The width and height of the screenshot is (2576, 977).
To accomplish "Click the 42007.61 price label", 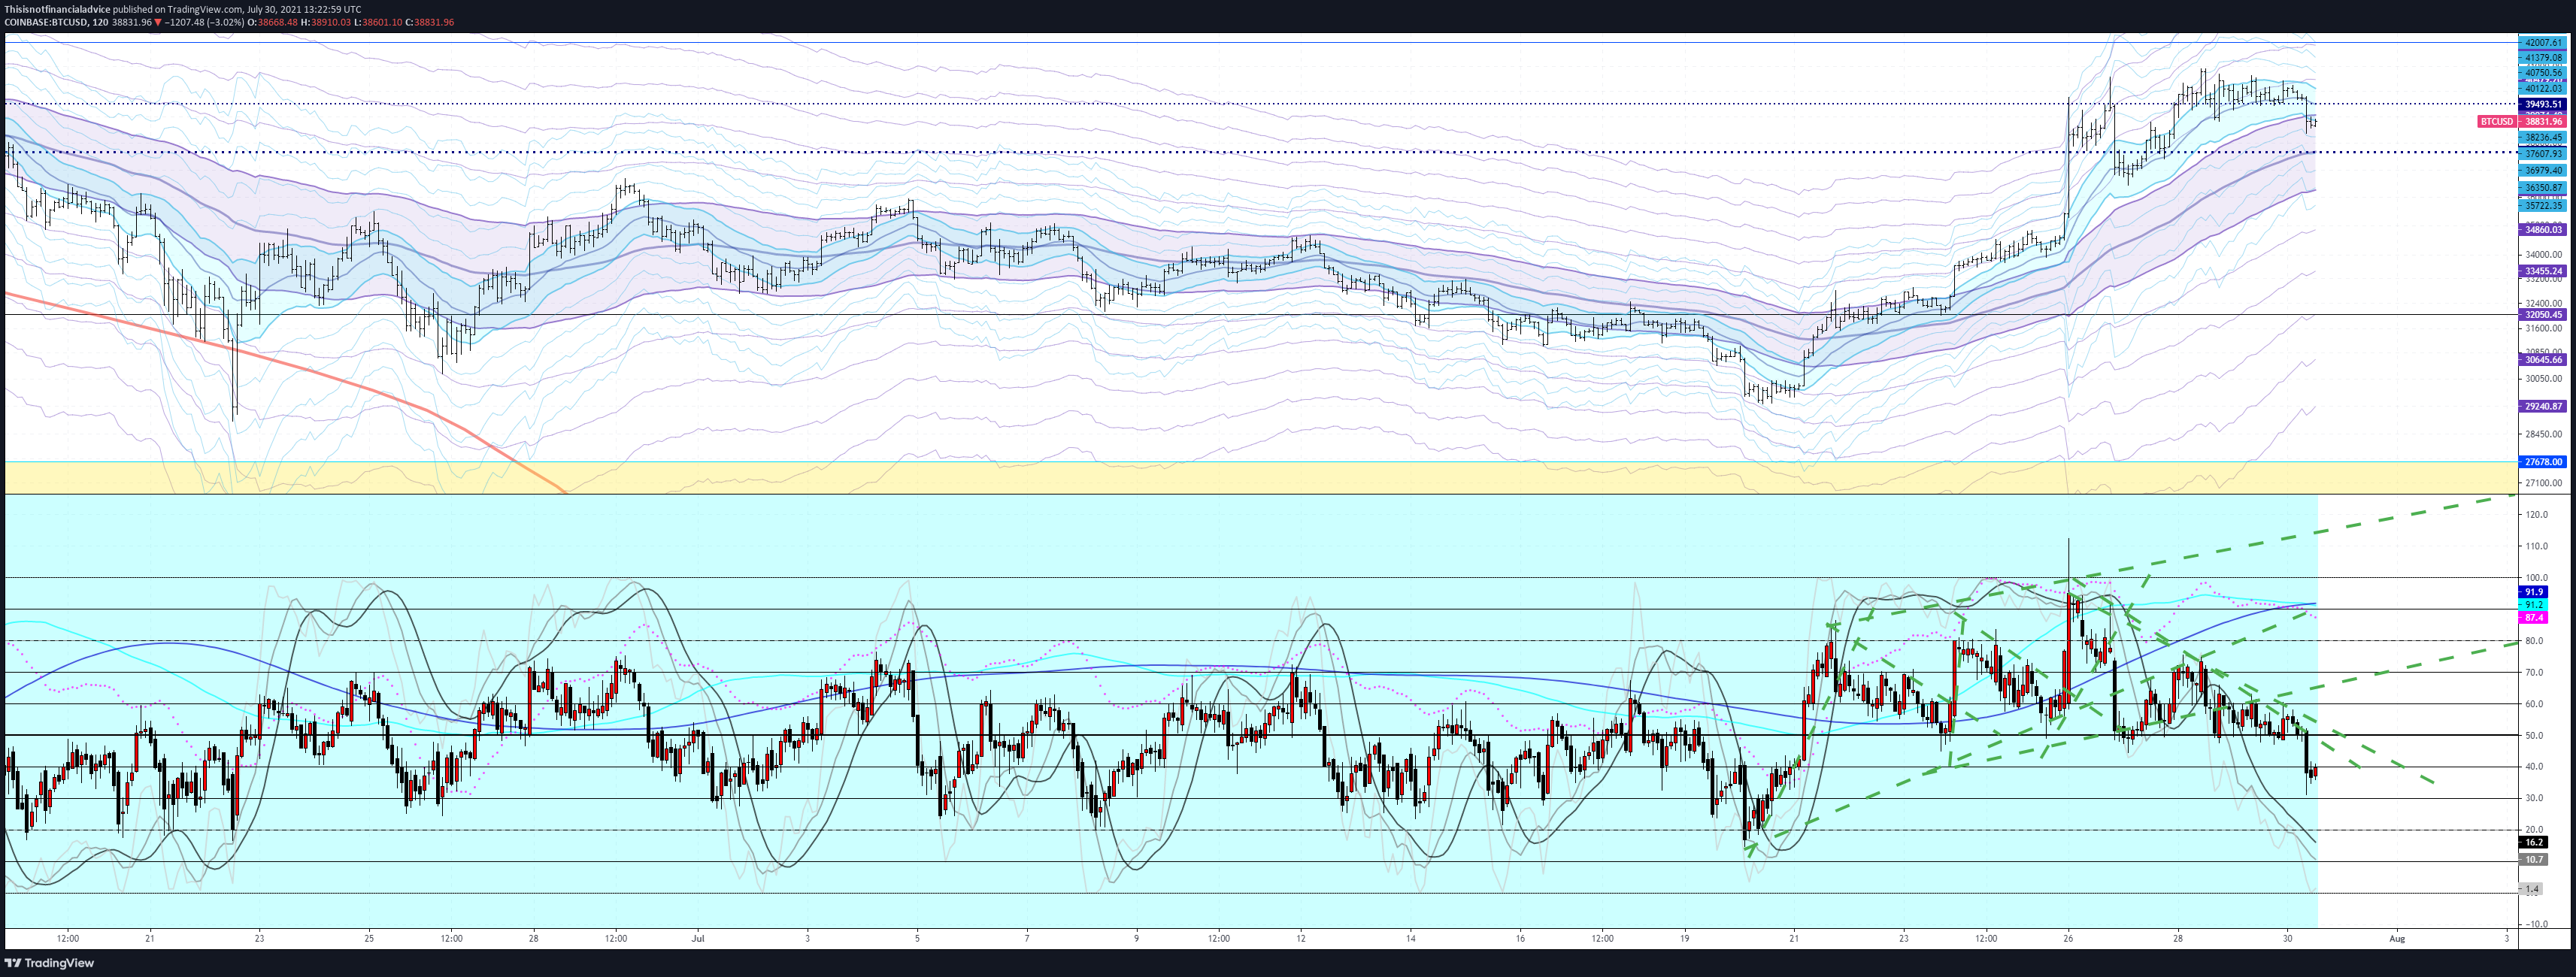I will [x=2543, y=43].
